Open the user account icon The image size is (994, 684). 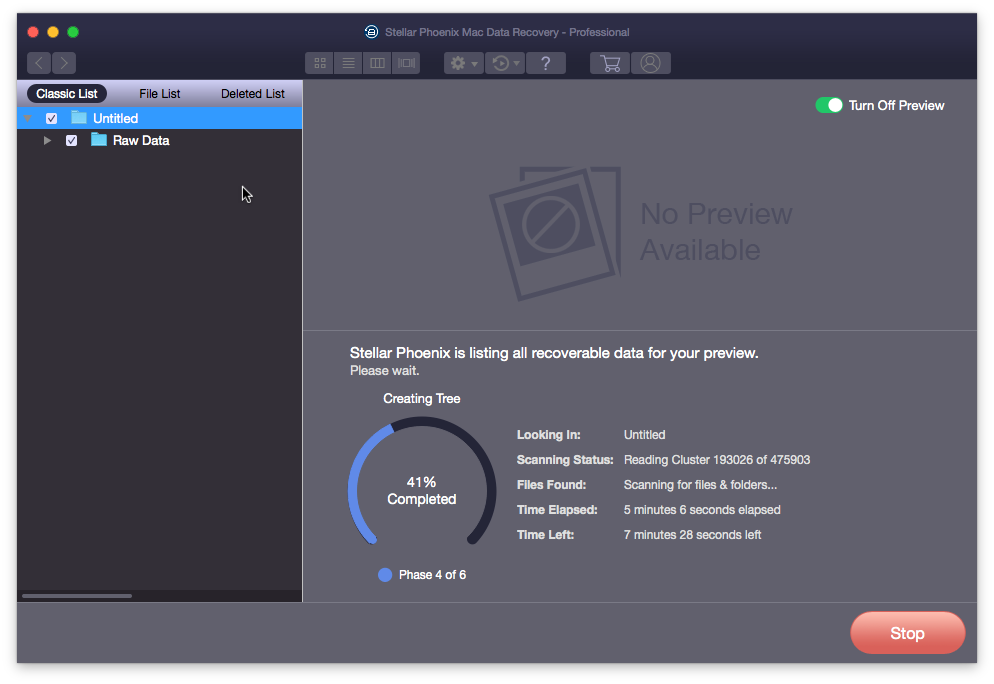(x=650, y=63)
